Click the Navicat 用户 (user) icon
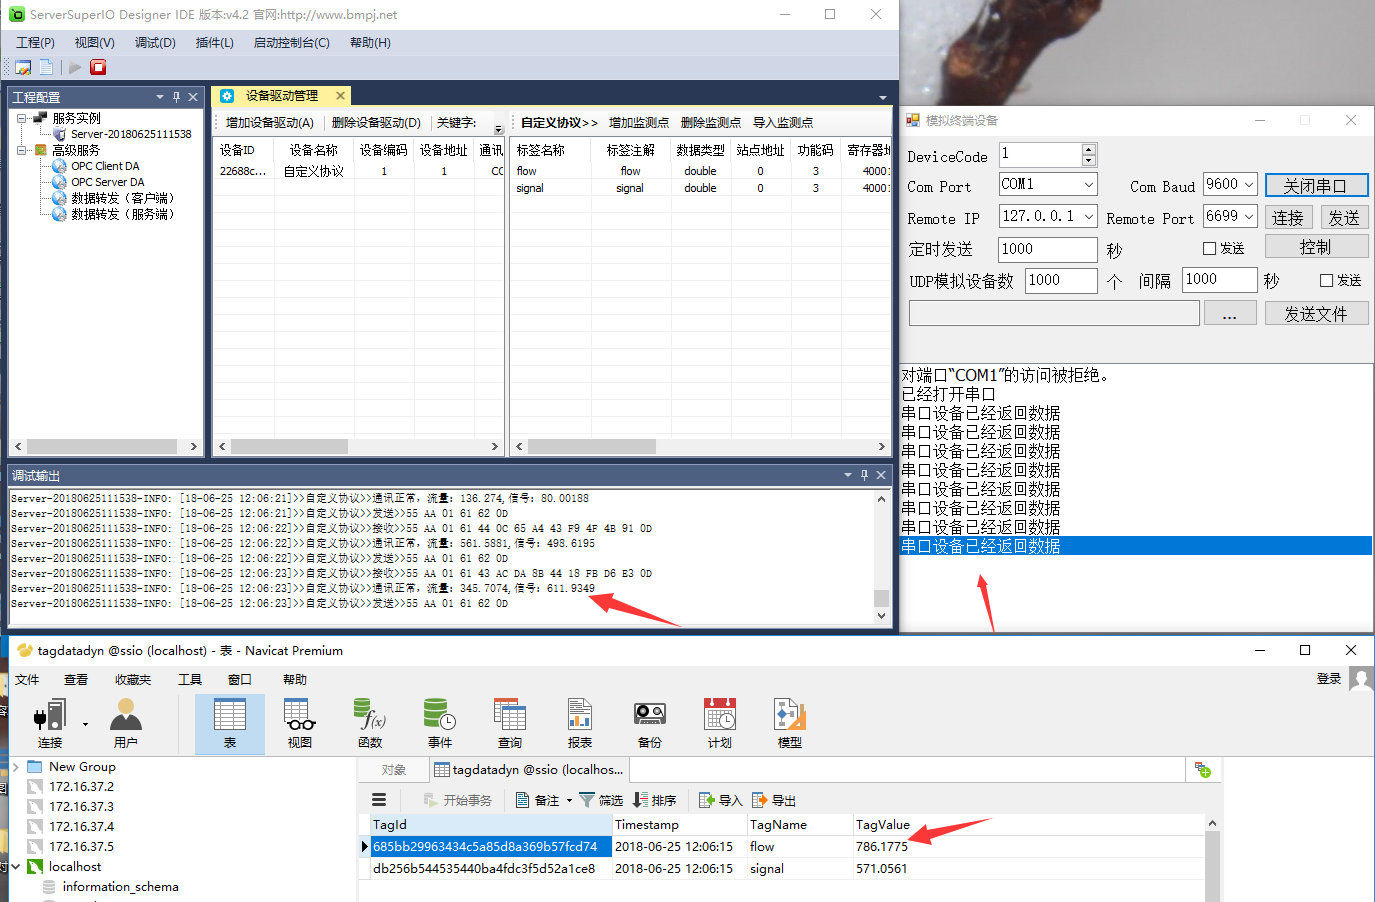1375x902 pixels. [125, 722]
